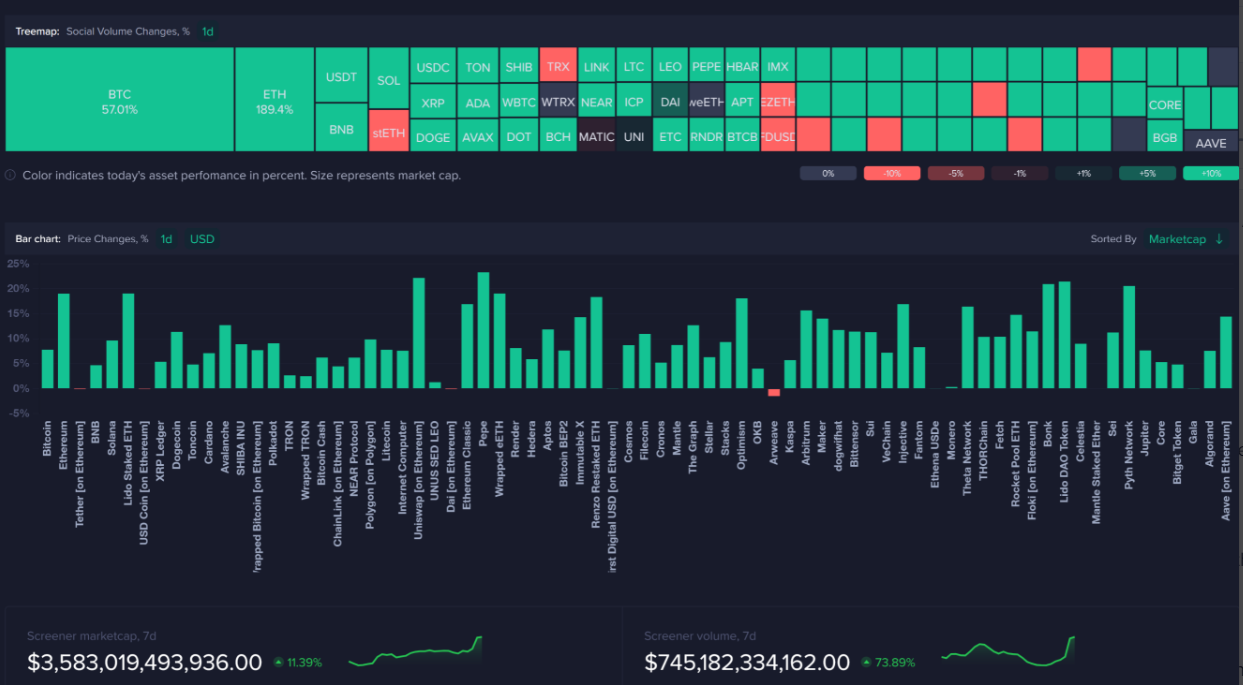
Task: Toggle the sort direction arrow next to Marketcap
Action: [x=1219, y=239]
